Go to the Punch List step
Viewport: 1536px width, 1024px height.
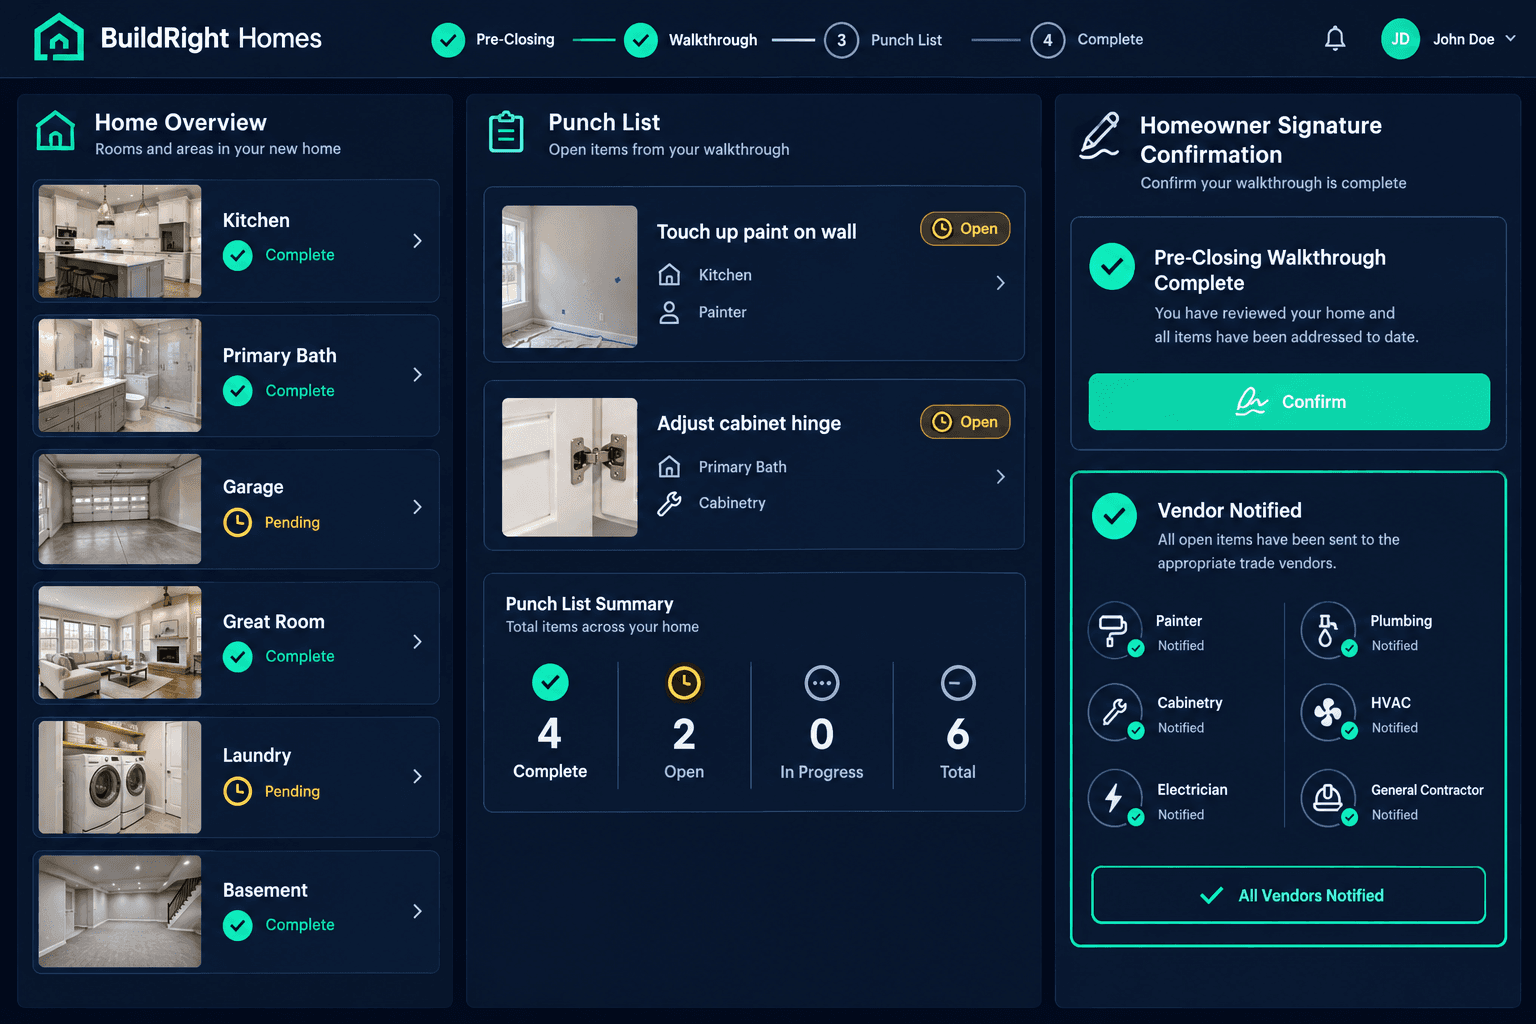click(884, 40)
